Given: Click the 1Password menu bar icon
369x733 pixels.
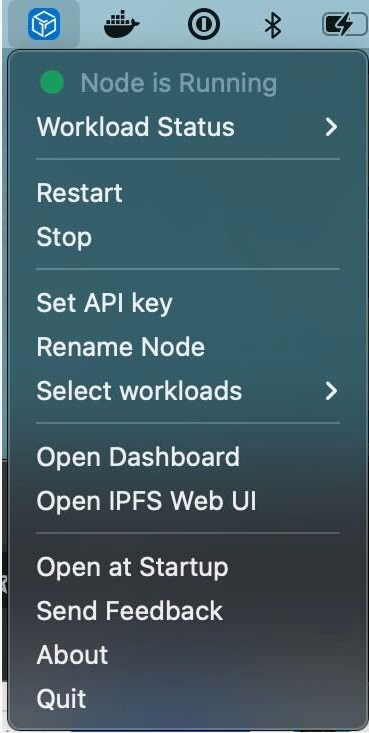Looking at the screenshot, I should tap(204, 24).
